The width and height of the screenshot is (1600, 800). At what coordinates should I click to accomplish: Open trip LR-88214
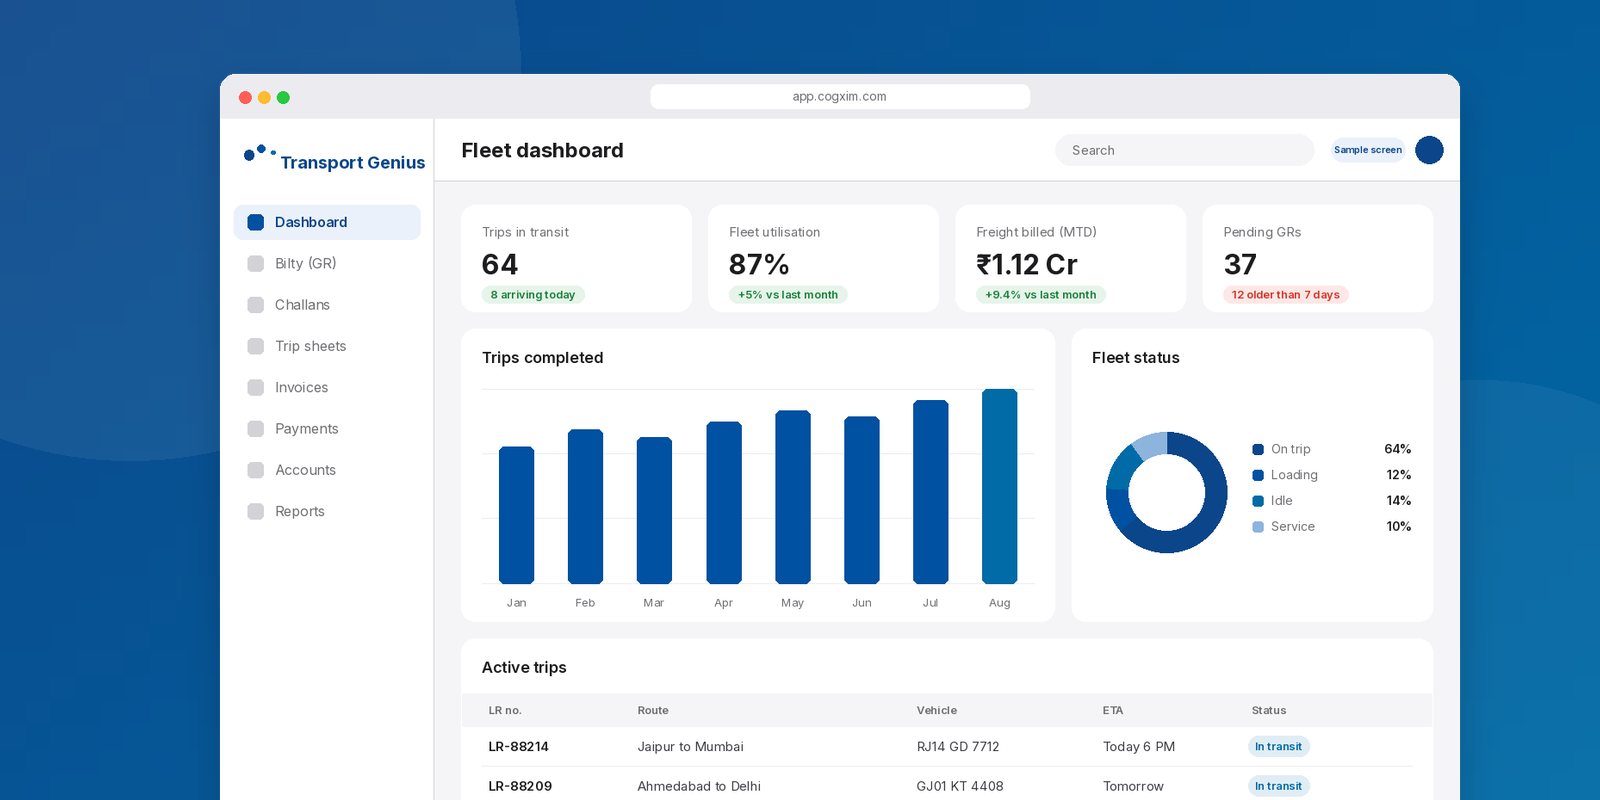[518, 746]
